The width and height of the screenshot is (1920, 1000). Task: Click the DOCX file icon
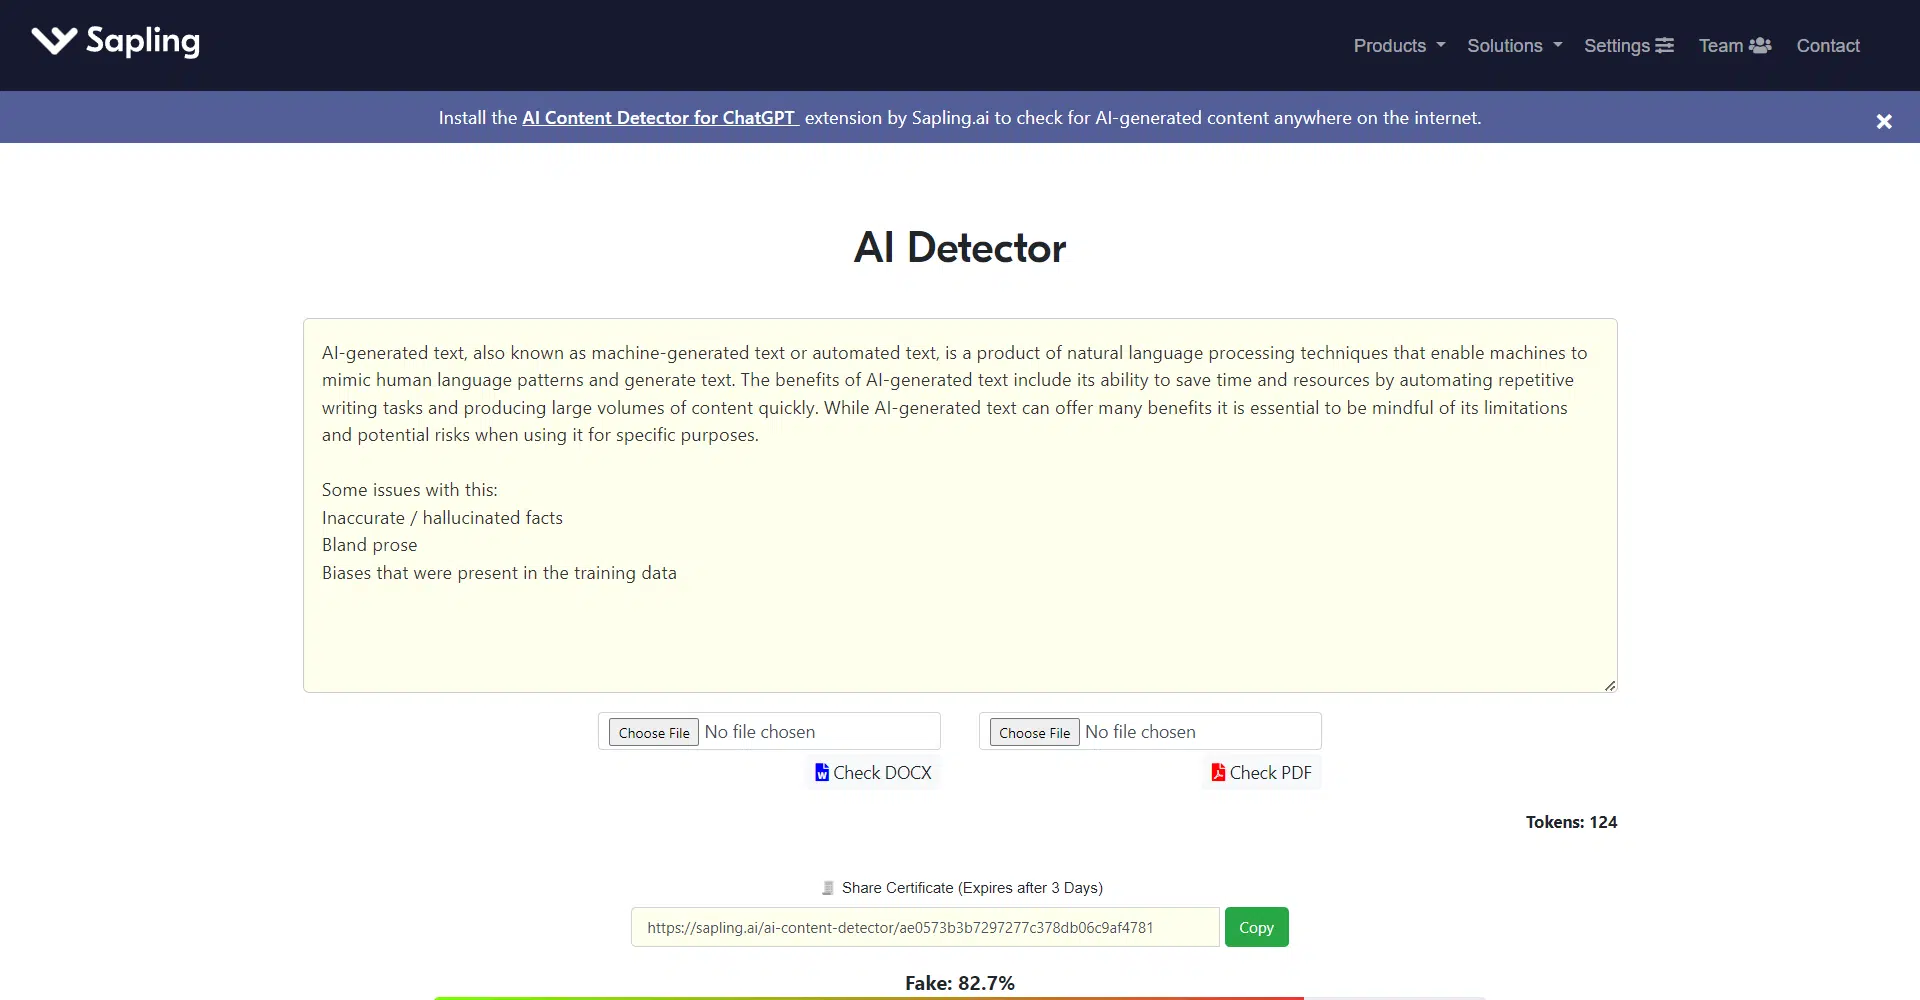pos(822,773)
